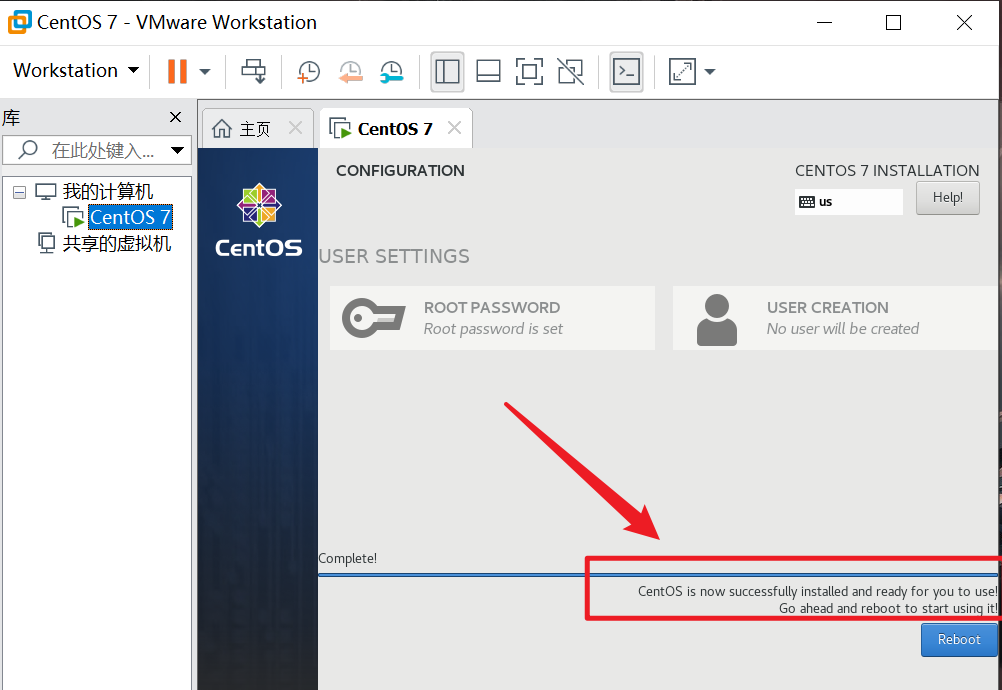
Task: Toggle the console view button
Action: (x=626, y=72)
